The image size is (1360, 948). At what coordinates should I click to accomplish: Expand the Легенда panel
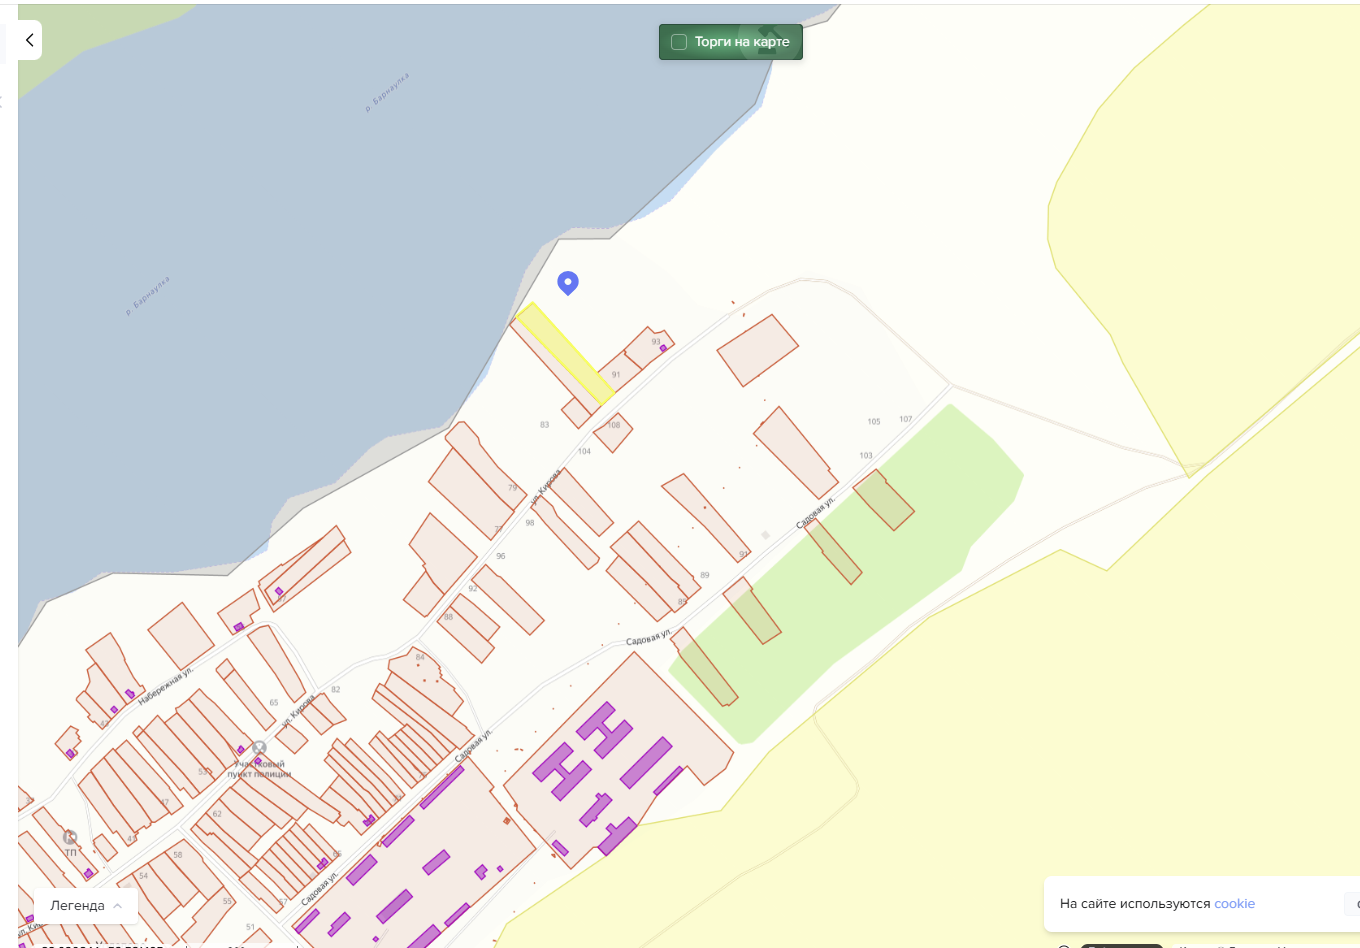[86, 906]
